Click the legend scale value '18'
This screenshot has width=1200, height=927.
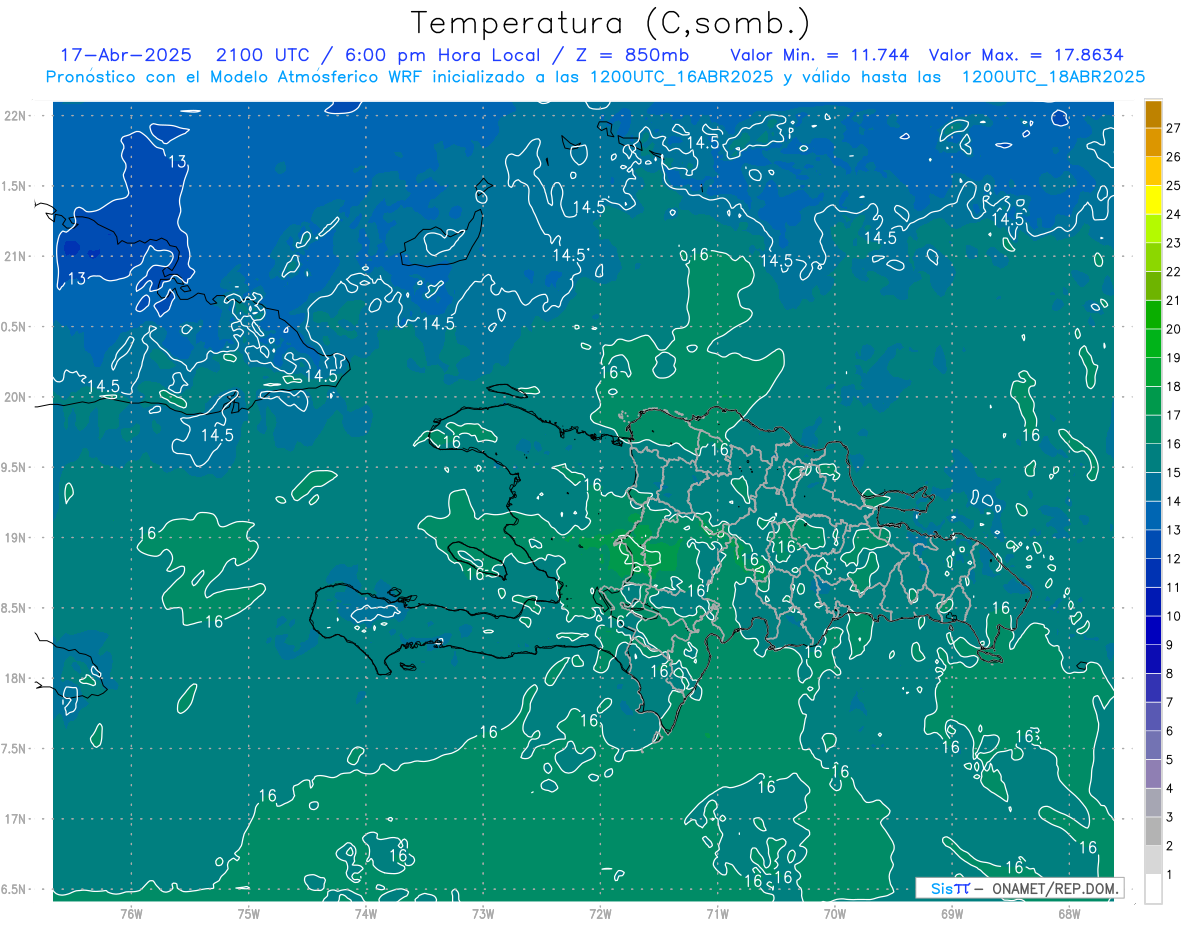coord(1173,387)
